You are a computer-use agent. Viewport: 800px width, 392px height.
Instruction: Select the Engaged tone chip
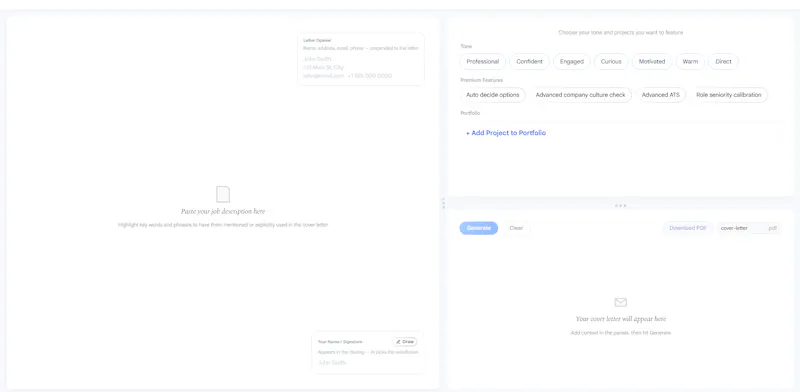coord(571,62)
